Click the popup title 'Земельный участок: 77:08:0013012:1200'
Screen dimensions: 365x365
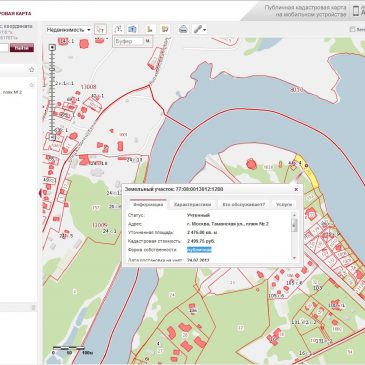coord(174,189)
